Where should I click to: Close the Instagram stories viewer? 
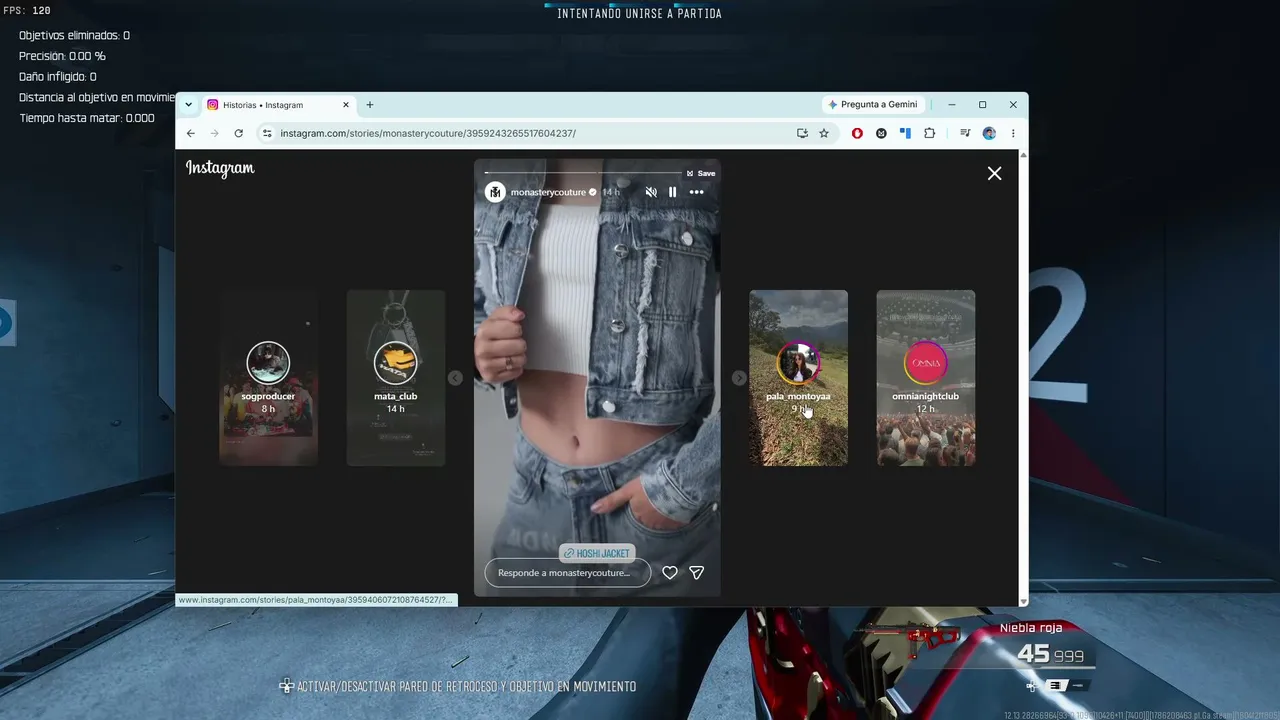pos(994,173)
